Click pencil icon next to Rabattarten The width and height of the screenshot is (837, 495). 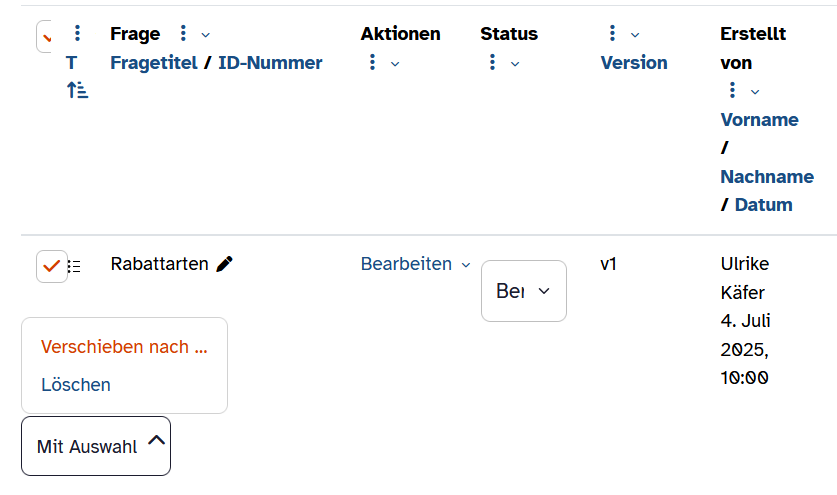tap(224, 264)
